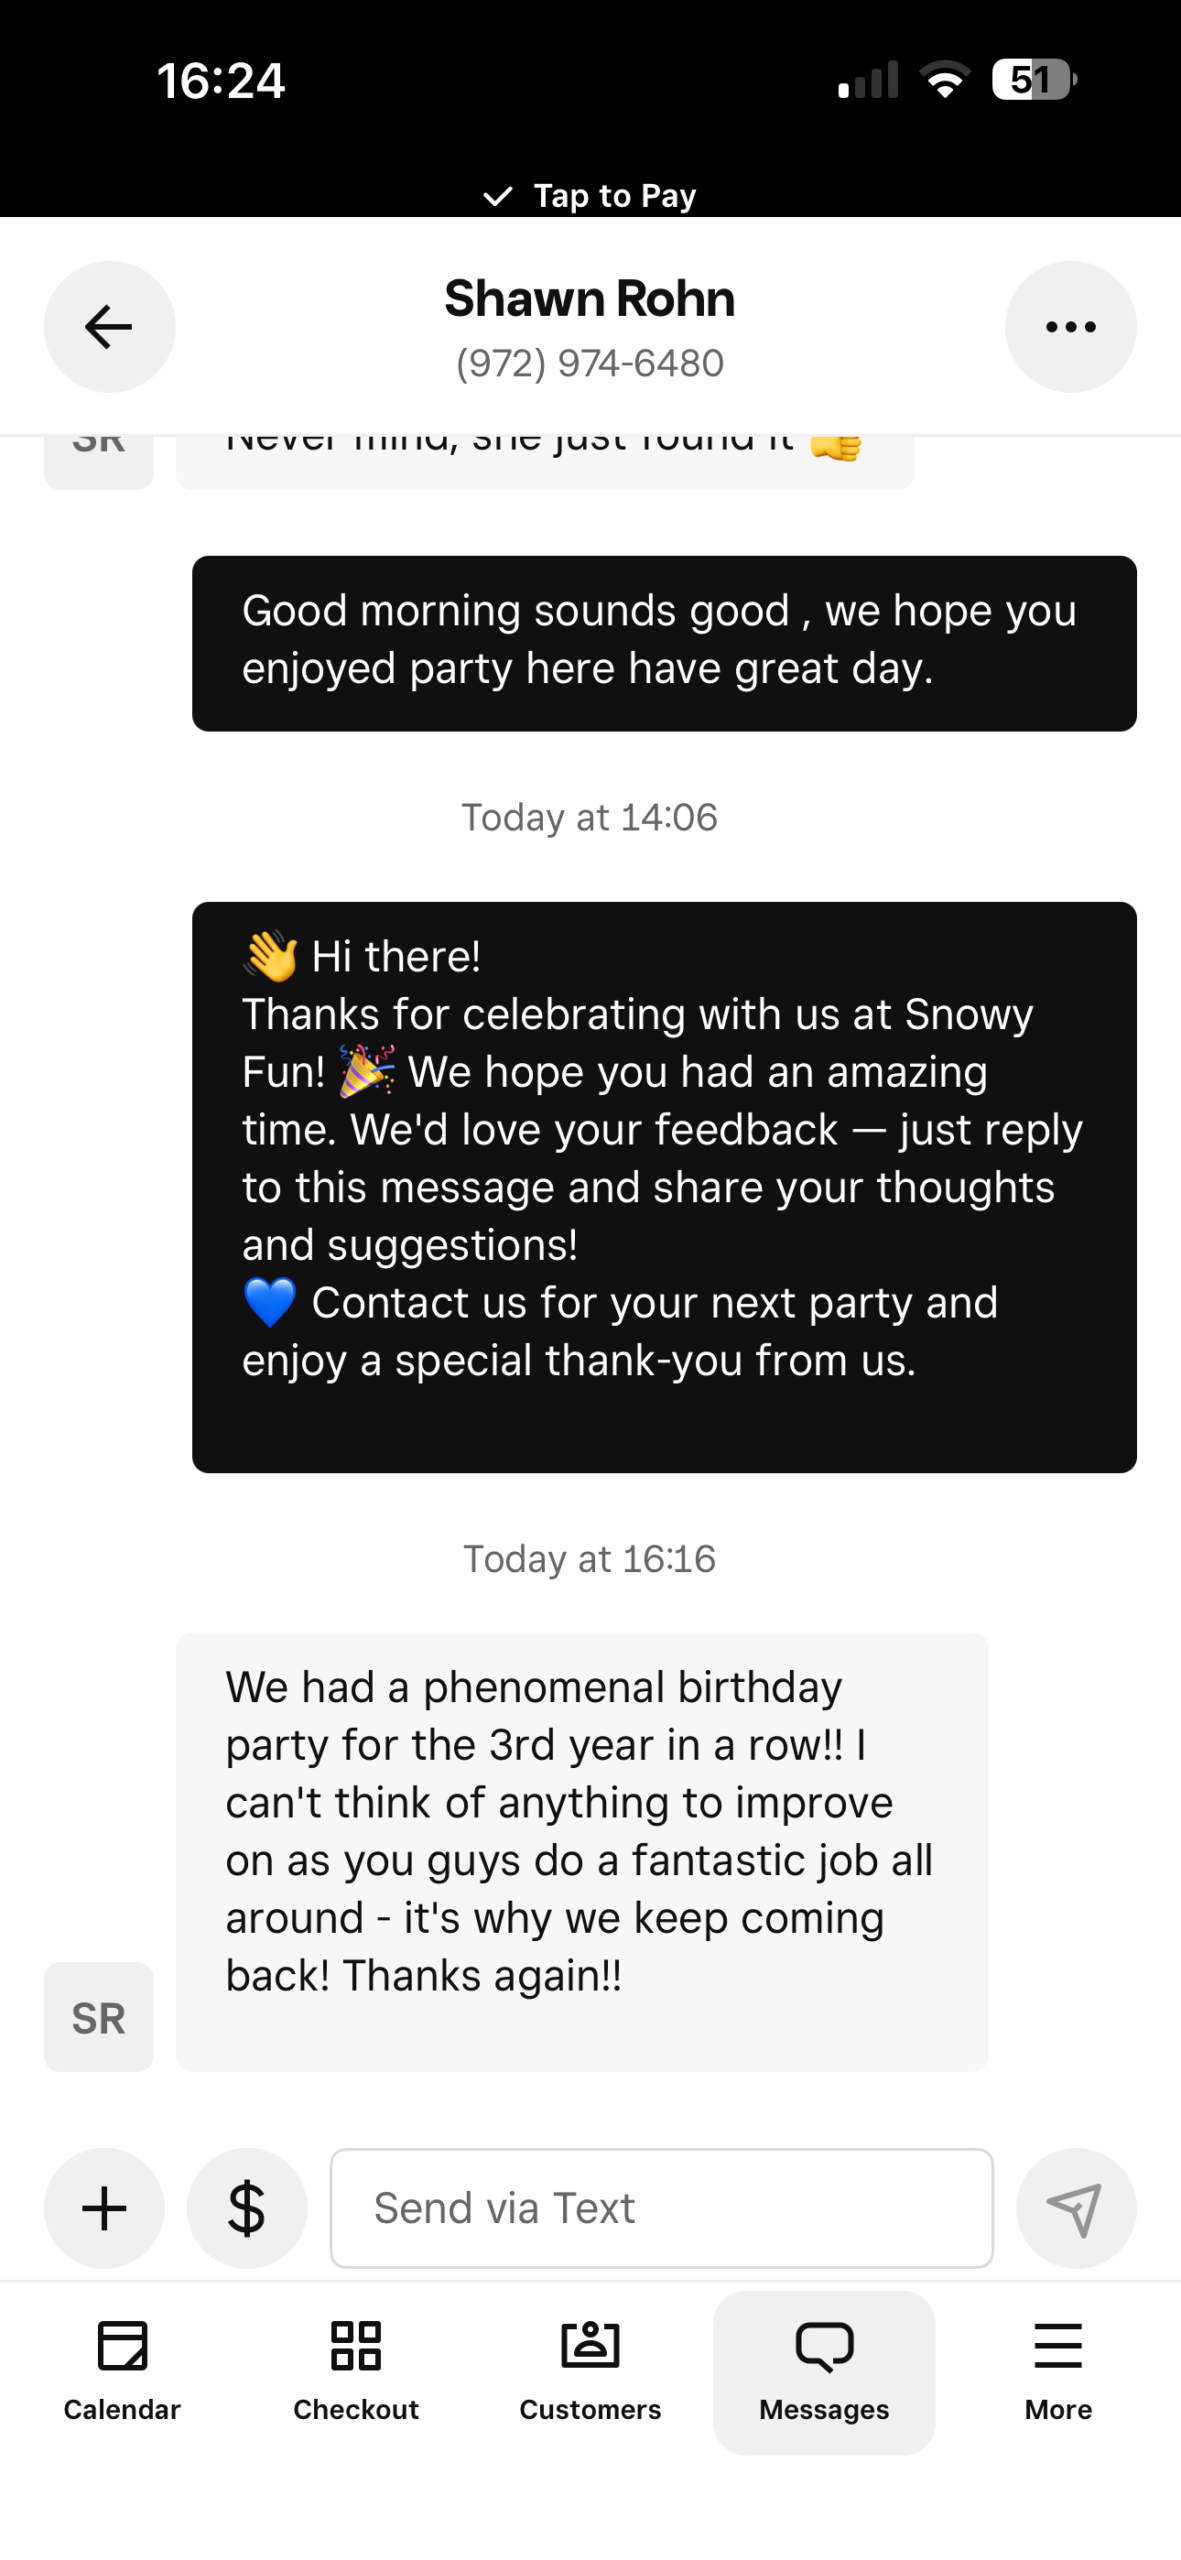Tap the Wi-Fi icon in status bar
The width and height of the screenshot is (1181, 2560).
(x=945, y=80)
